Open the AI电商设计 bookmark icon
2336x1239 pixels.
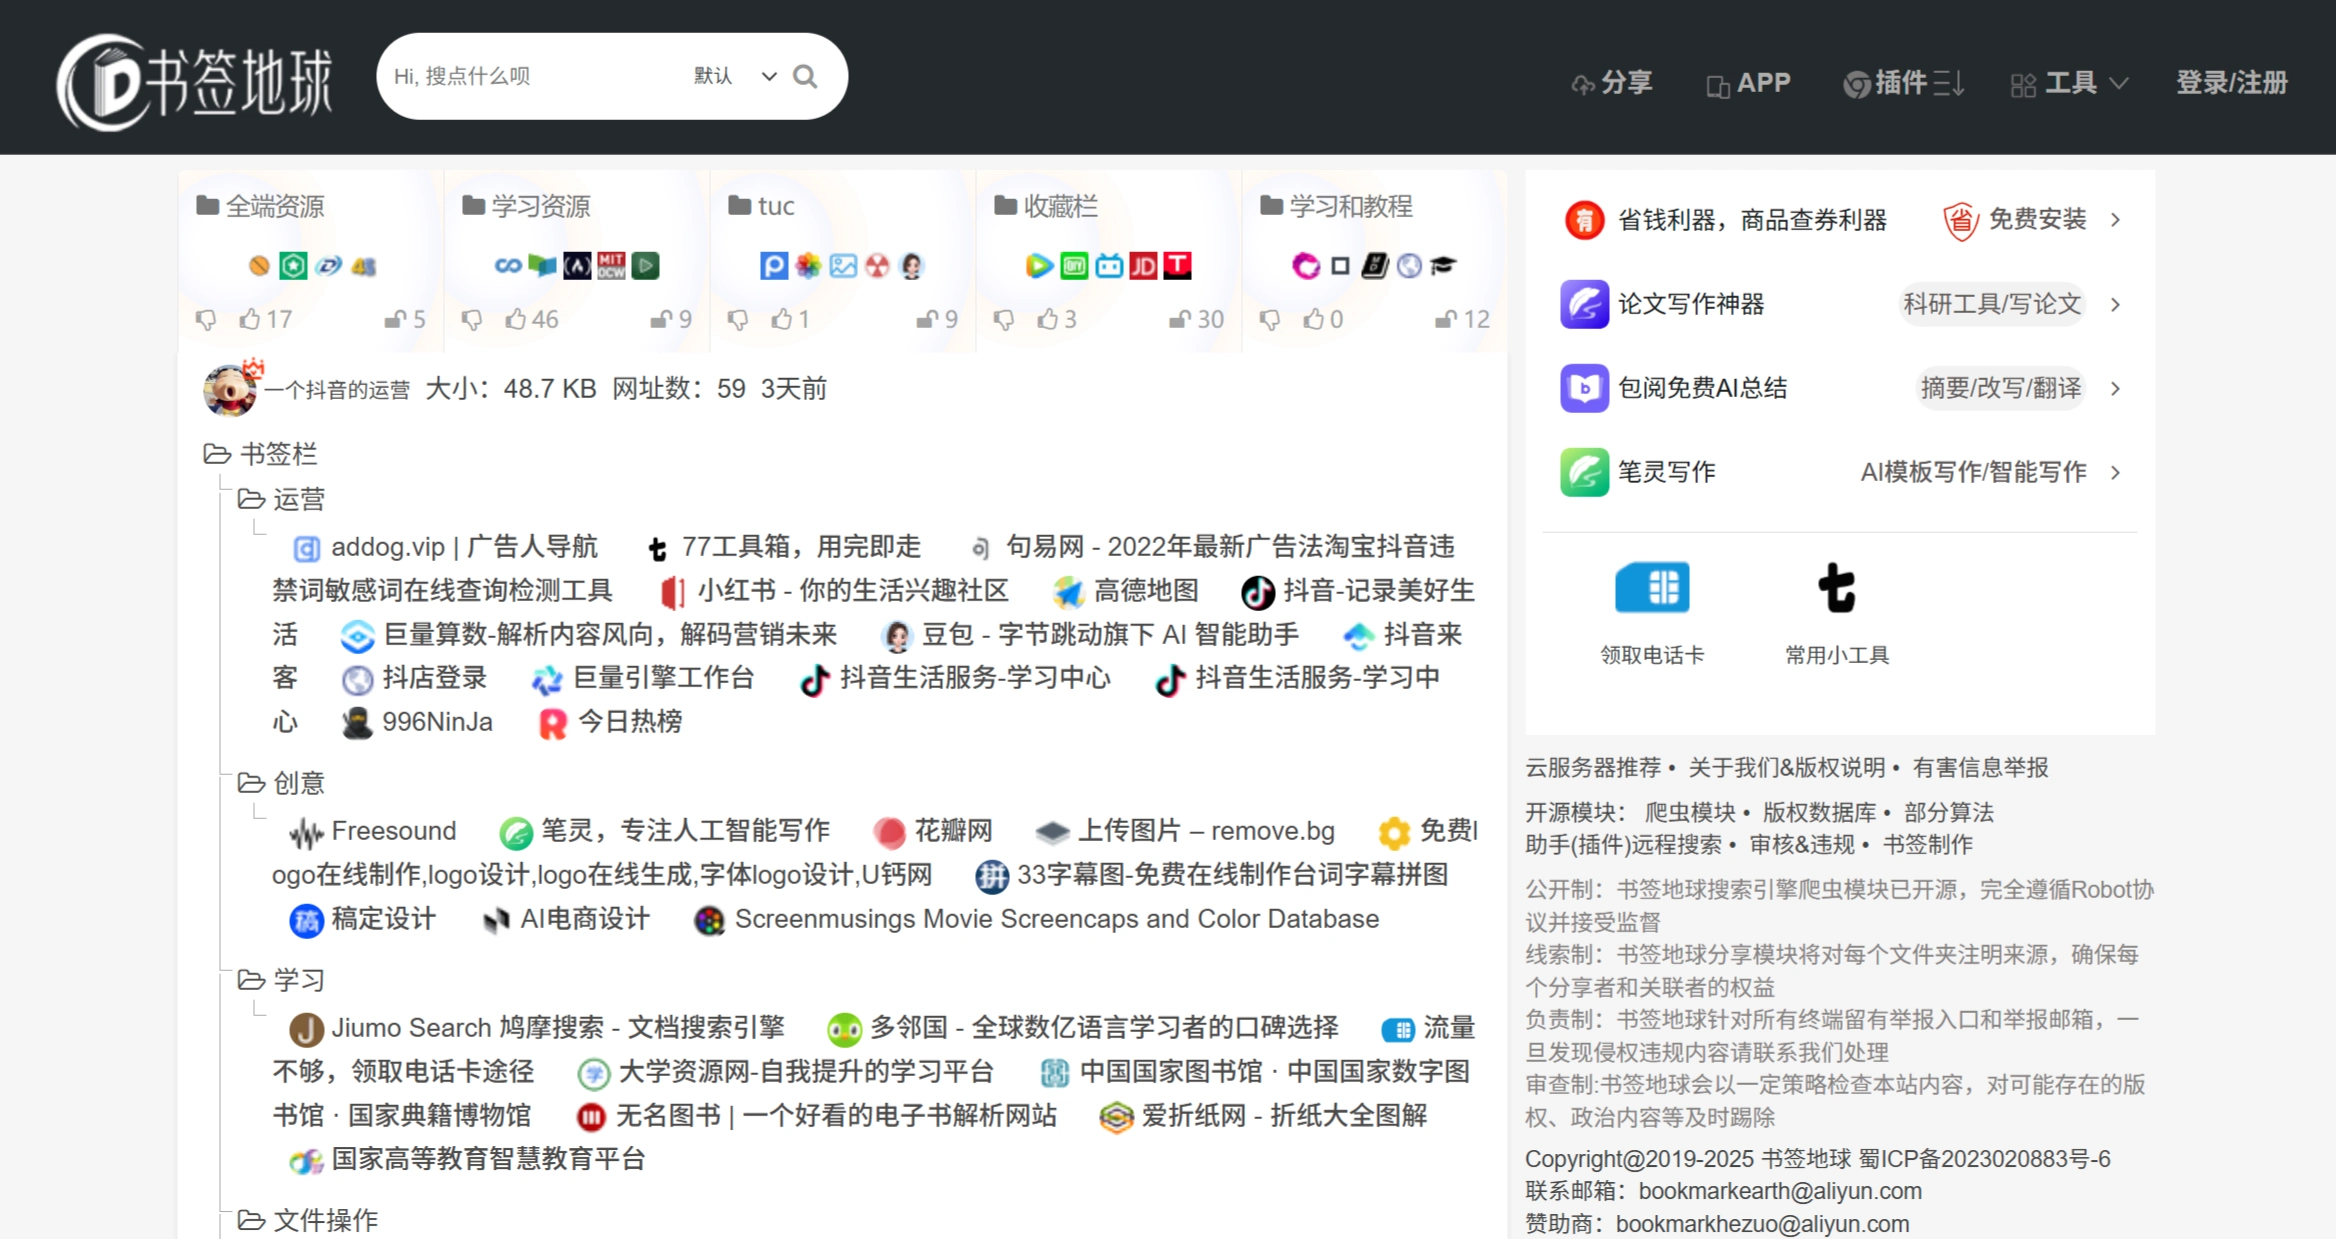495,920
